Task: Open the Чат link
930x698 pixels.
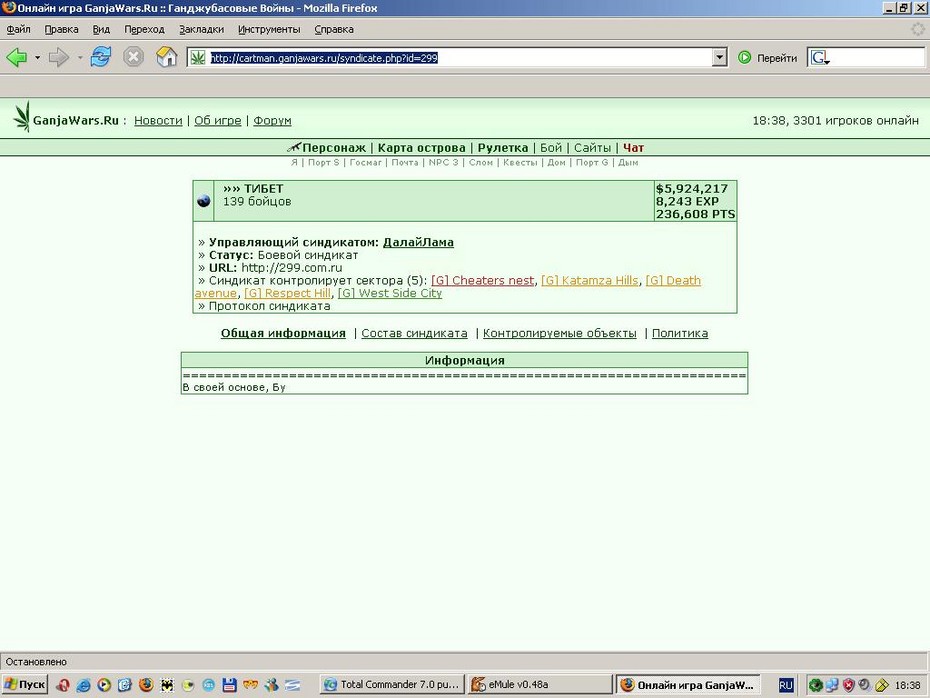Action: 633,148
